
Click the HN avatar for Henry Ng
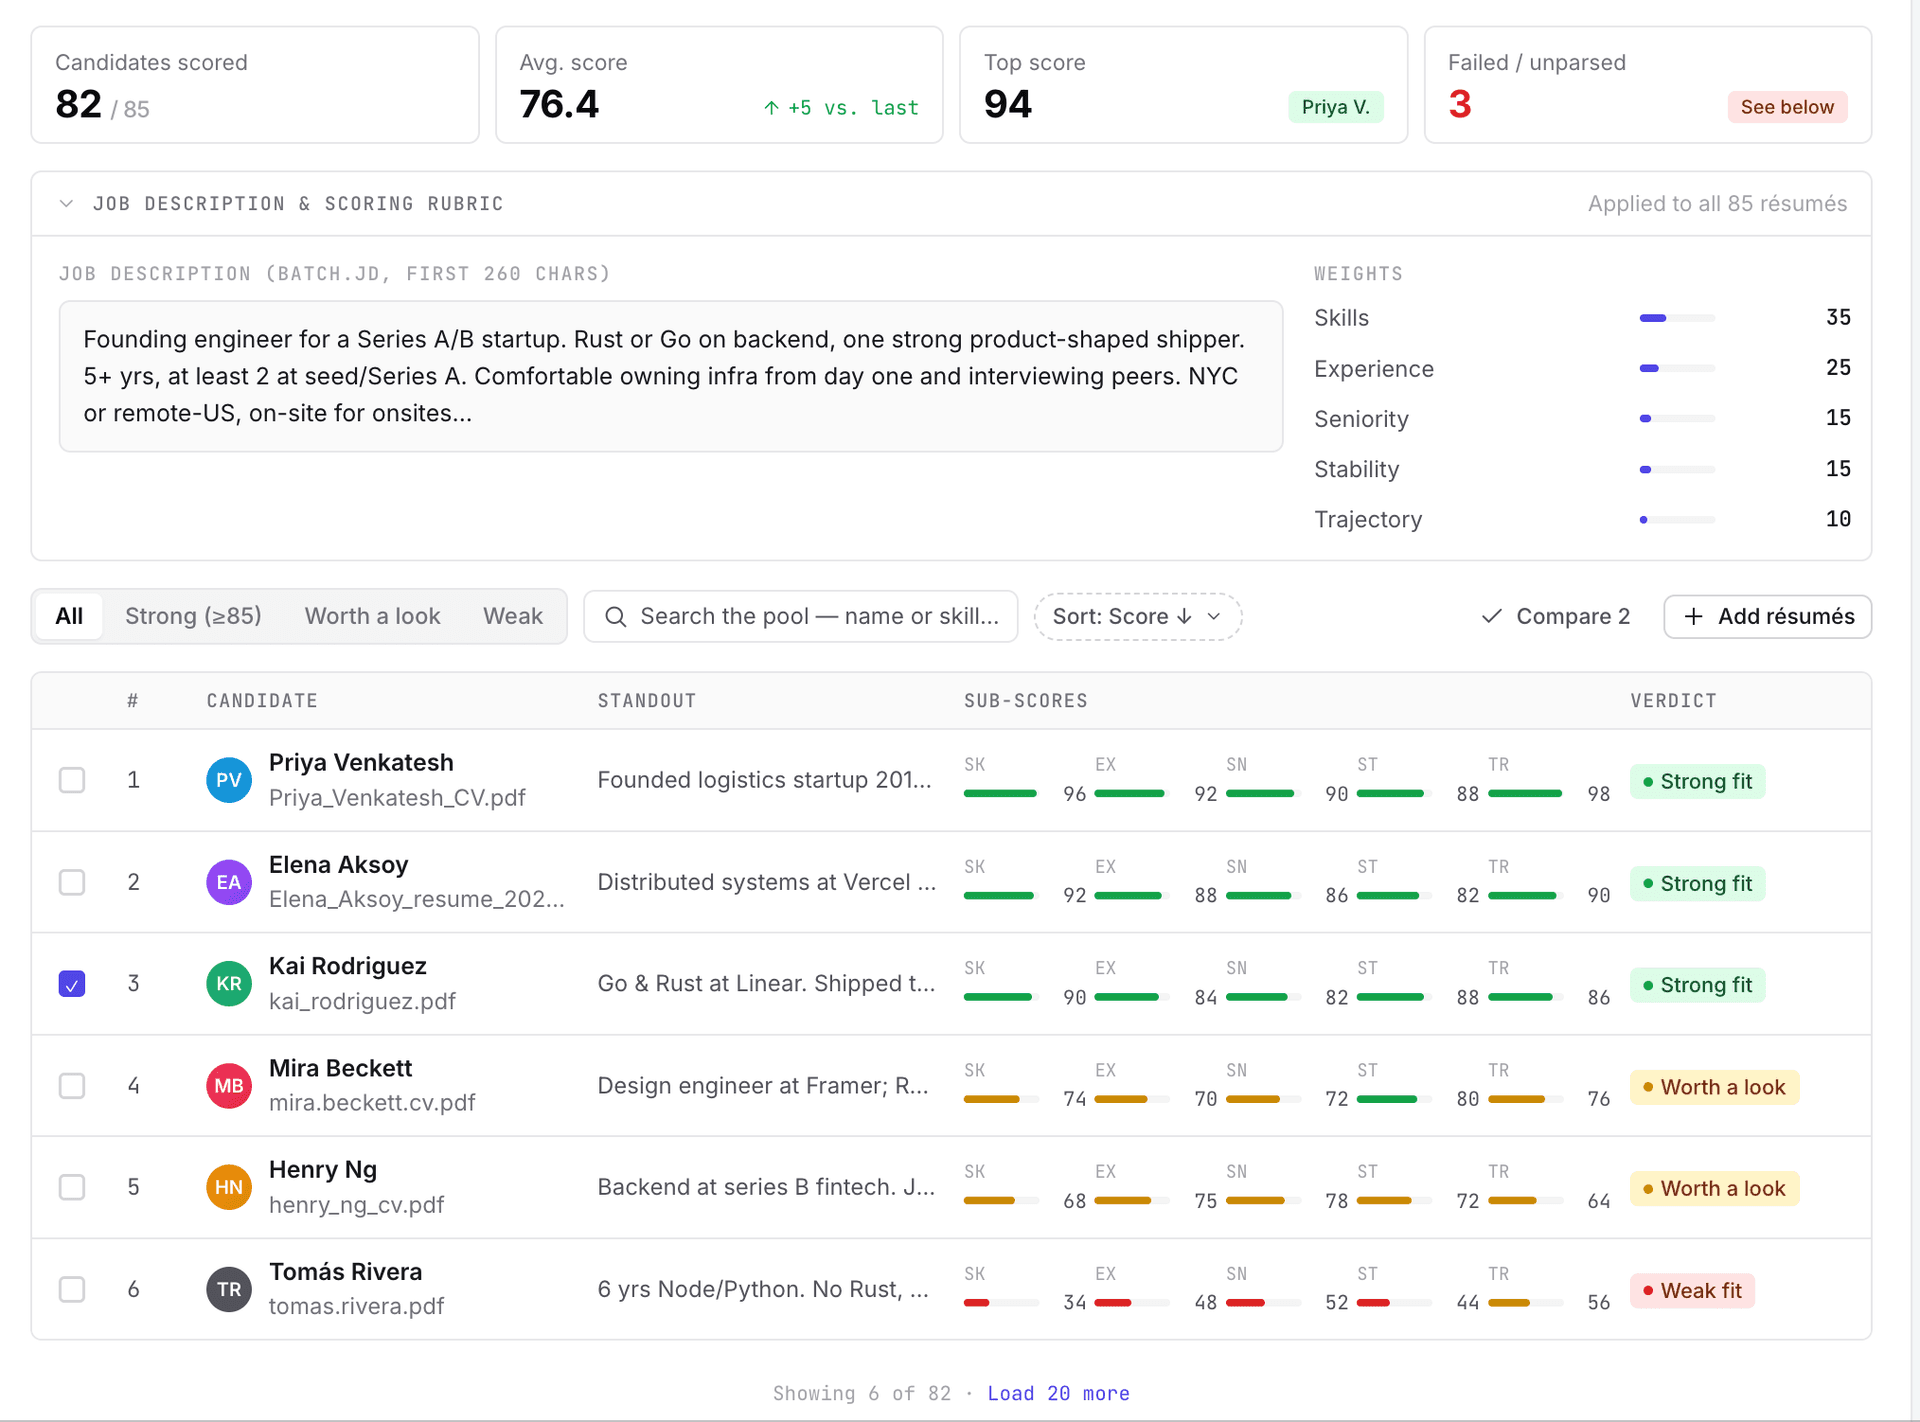pos(228,1187)
